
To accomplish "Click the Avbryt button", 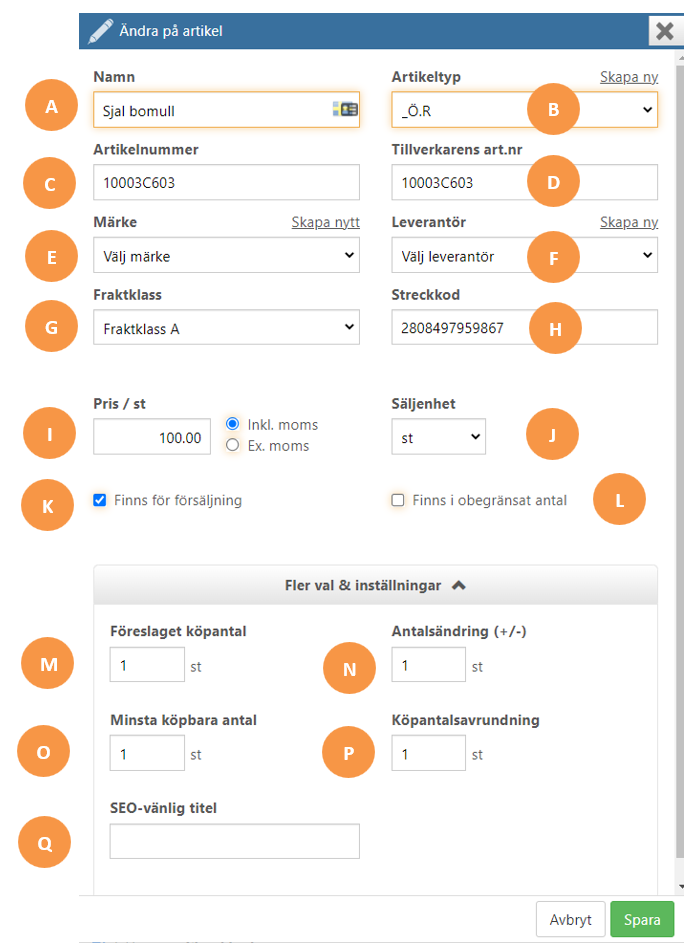I will (570, 920).
